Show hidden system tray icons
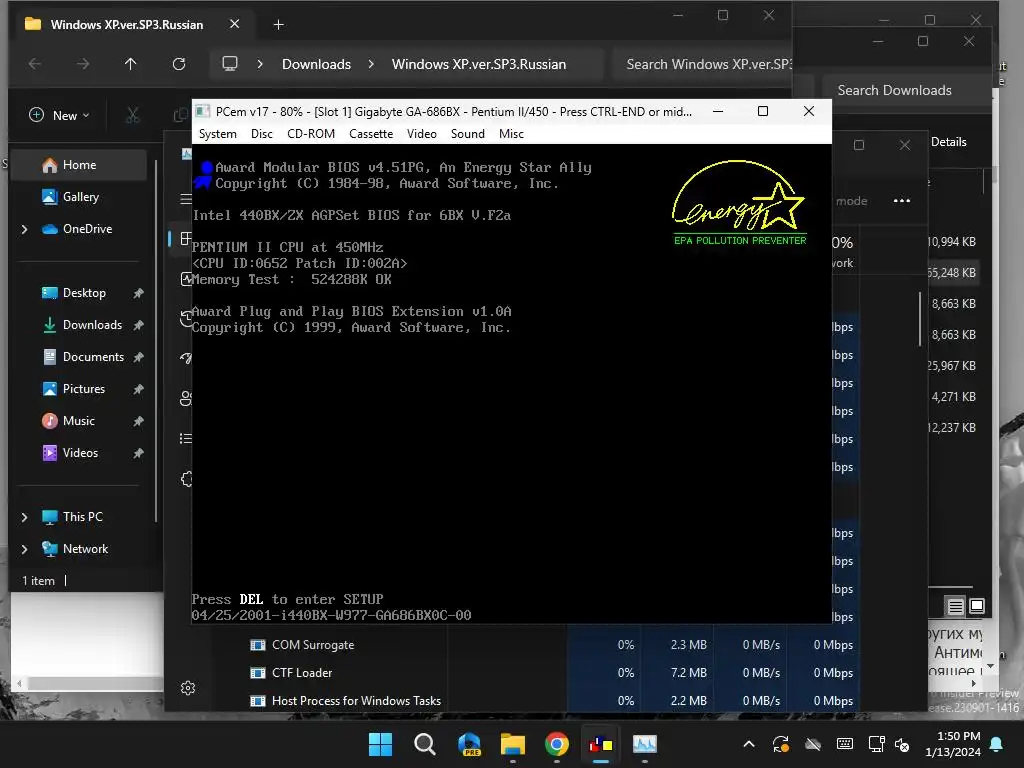The image size is (1024, 768). 749,744
